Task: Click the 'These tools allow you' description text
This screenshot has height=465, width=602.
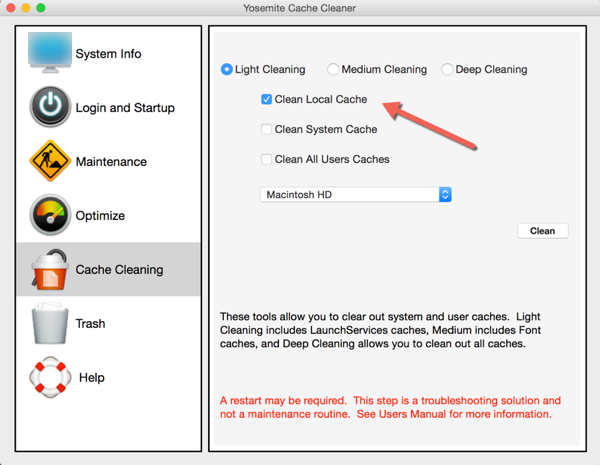Action: (x=380, y=330)
